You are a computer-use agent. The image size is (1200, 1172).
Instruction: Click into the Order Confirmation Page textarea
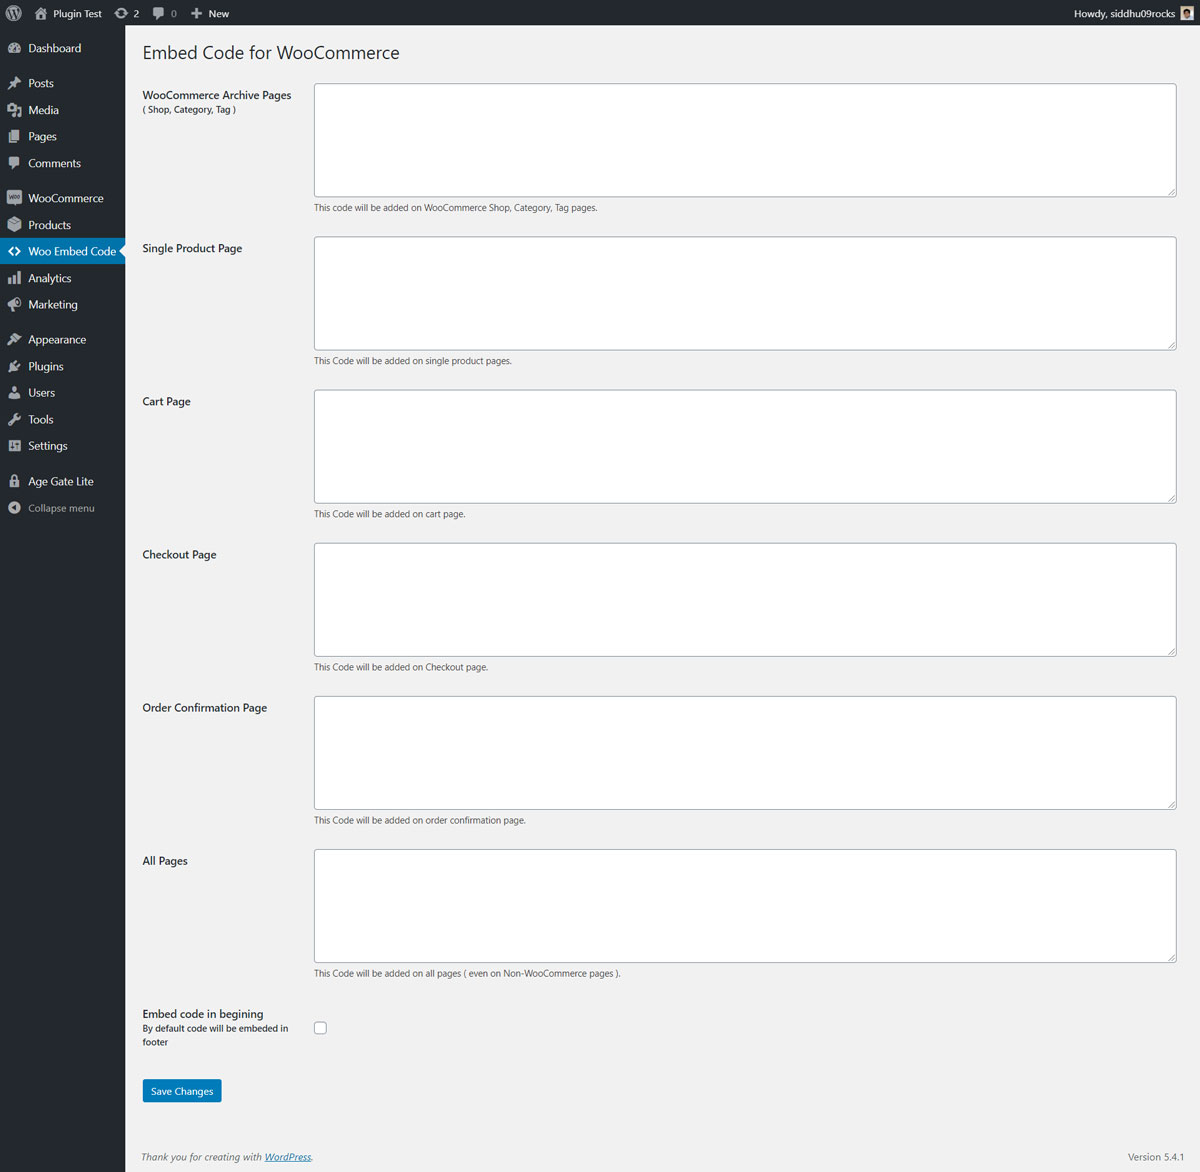(745, 752)
